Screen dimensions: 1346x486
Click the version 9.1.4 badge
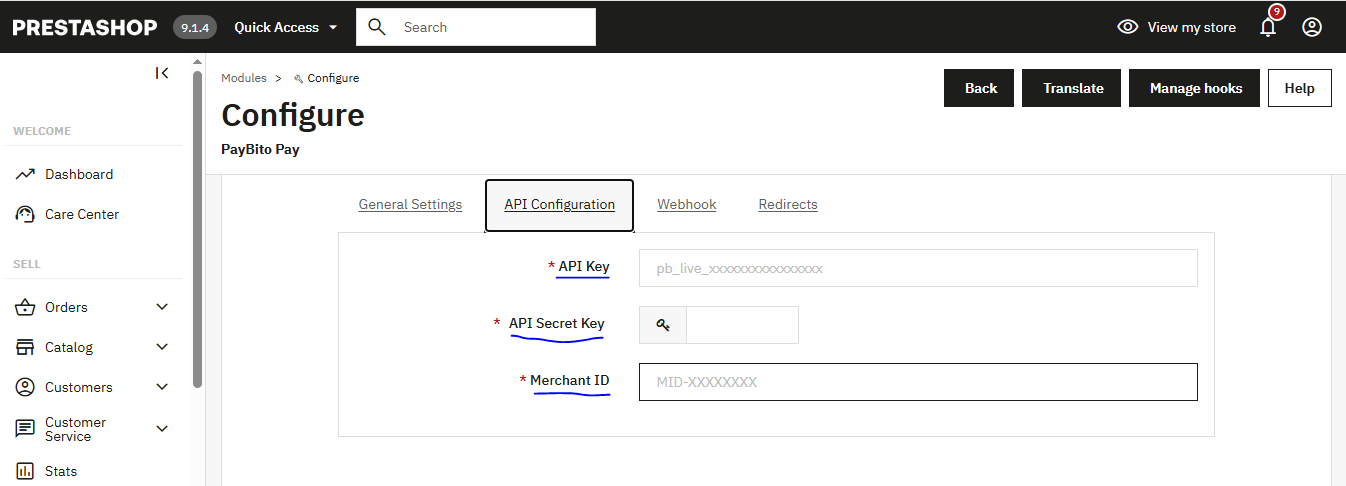click(x=195, y=27)
